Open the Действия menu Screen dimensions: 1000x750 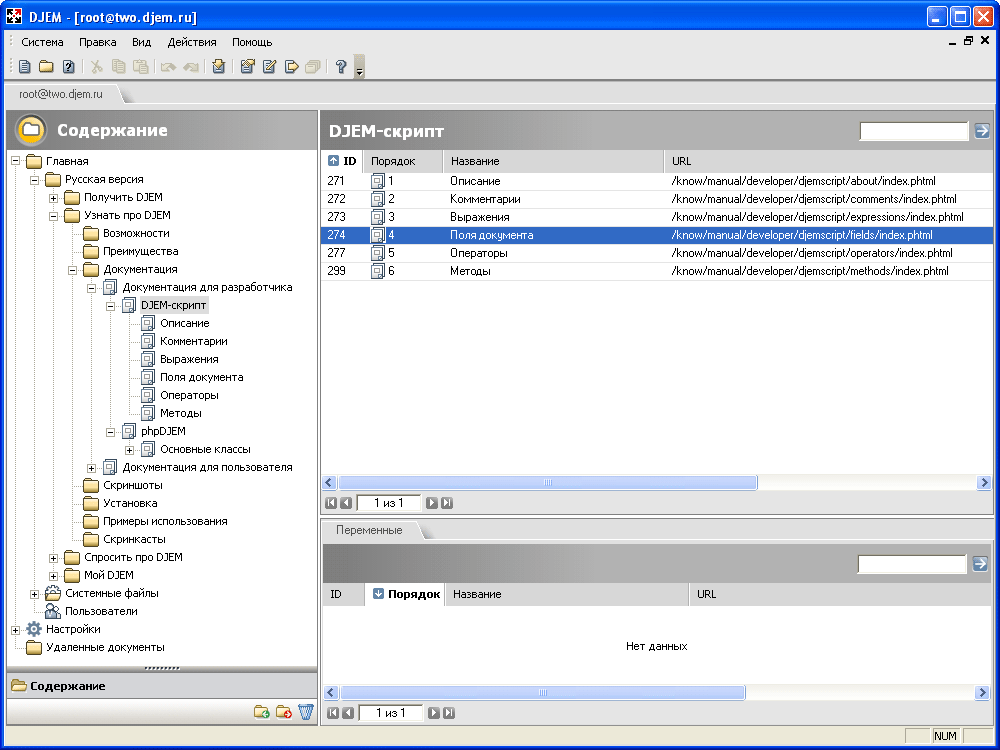[x=192, y=42]
